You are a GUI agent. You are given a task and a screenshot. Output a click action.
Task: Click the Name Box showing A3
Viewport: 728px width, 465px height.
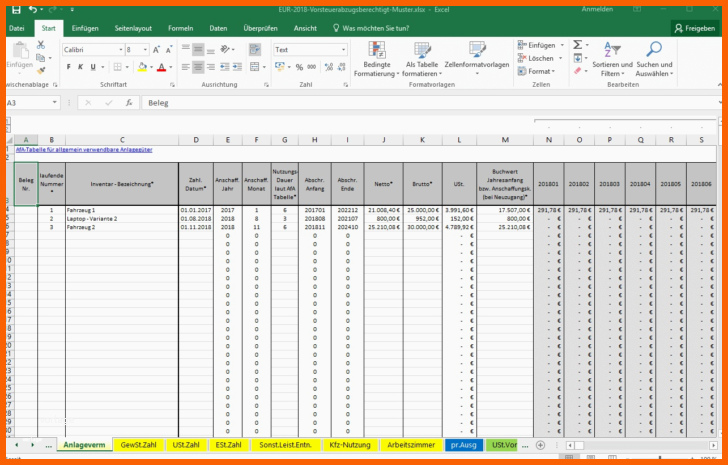(x=32, y=103)
